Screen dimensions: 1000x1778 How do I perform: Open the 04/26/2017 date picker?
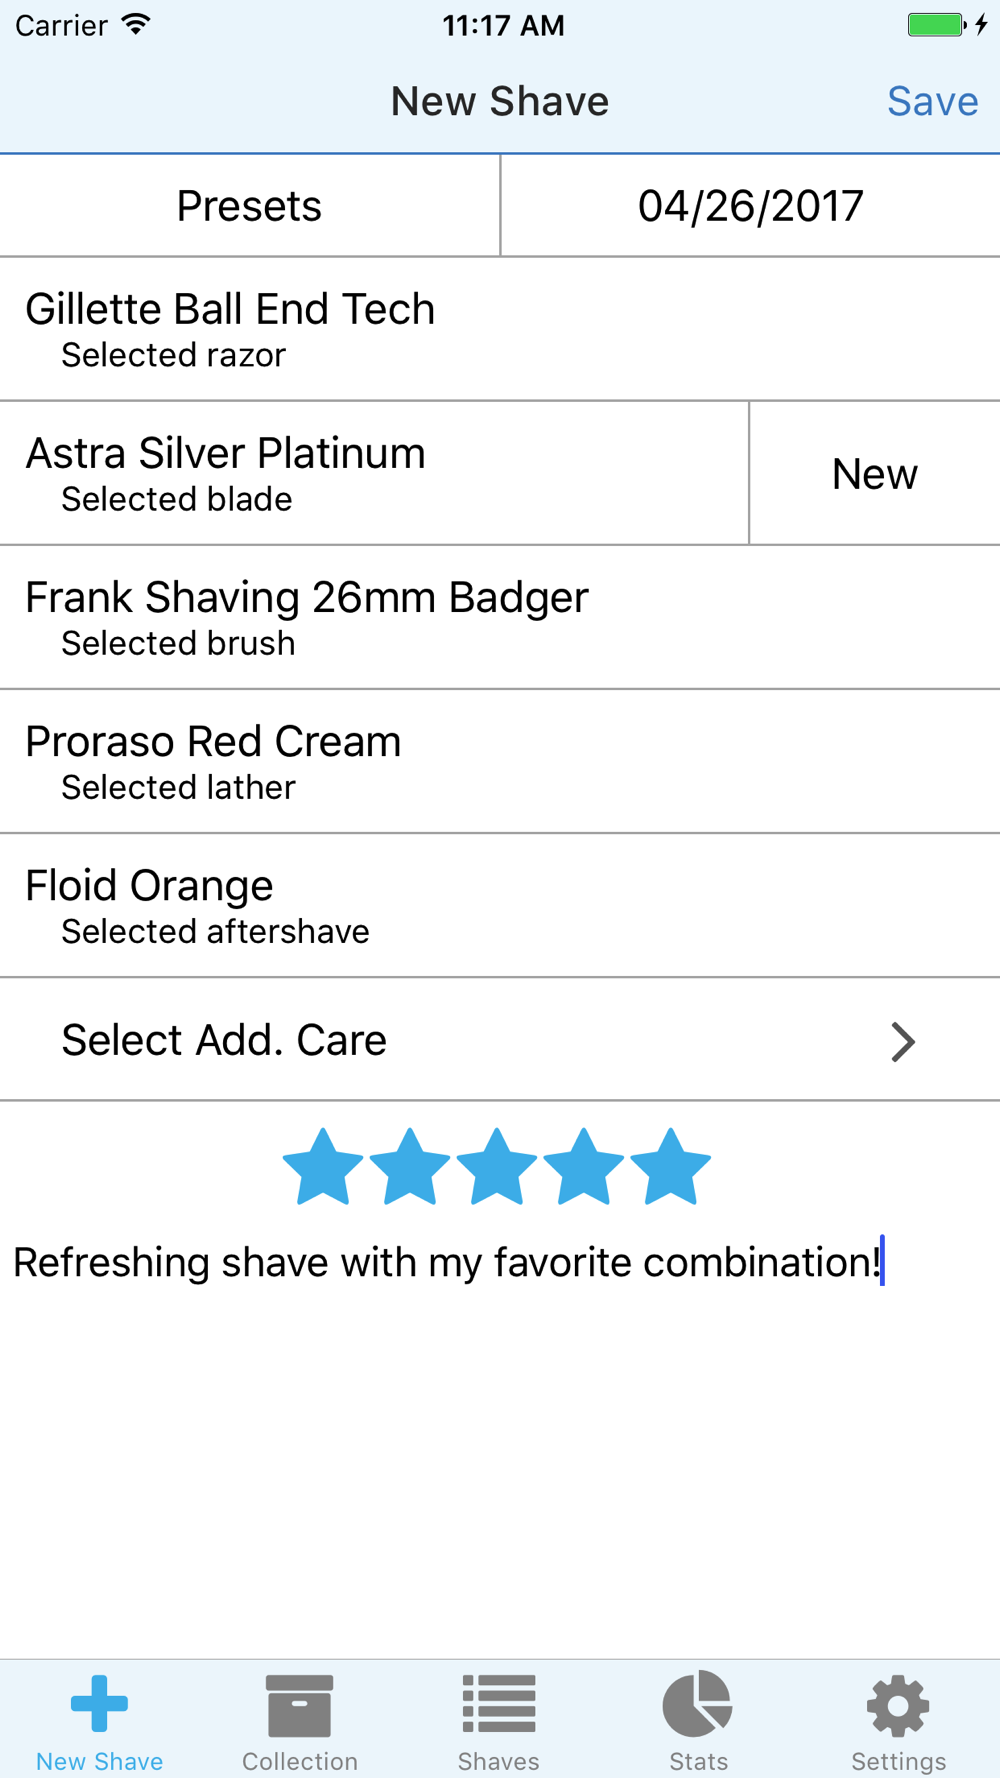click(x=751, y=206)
